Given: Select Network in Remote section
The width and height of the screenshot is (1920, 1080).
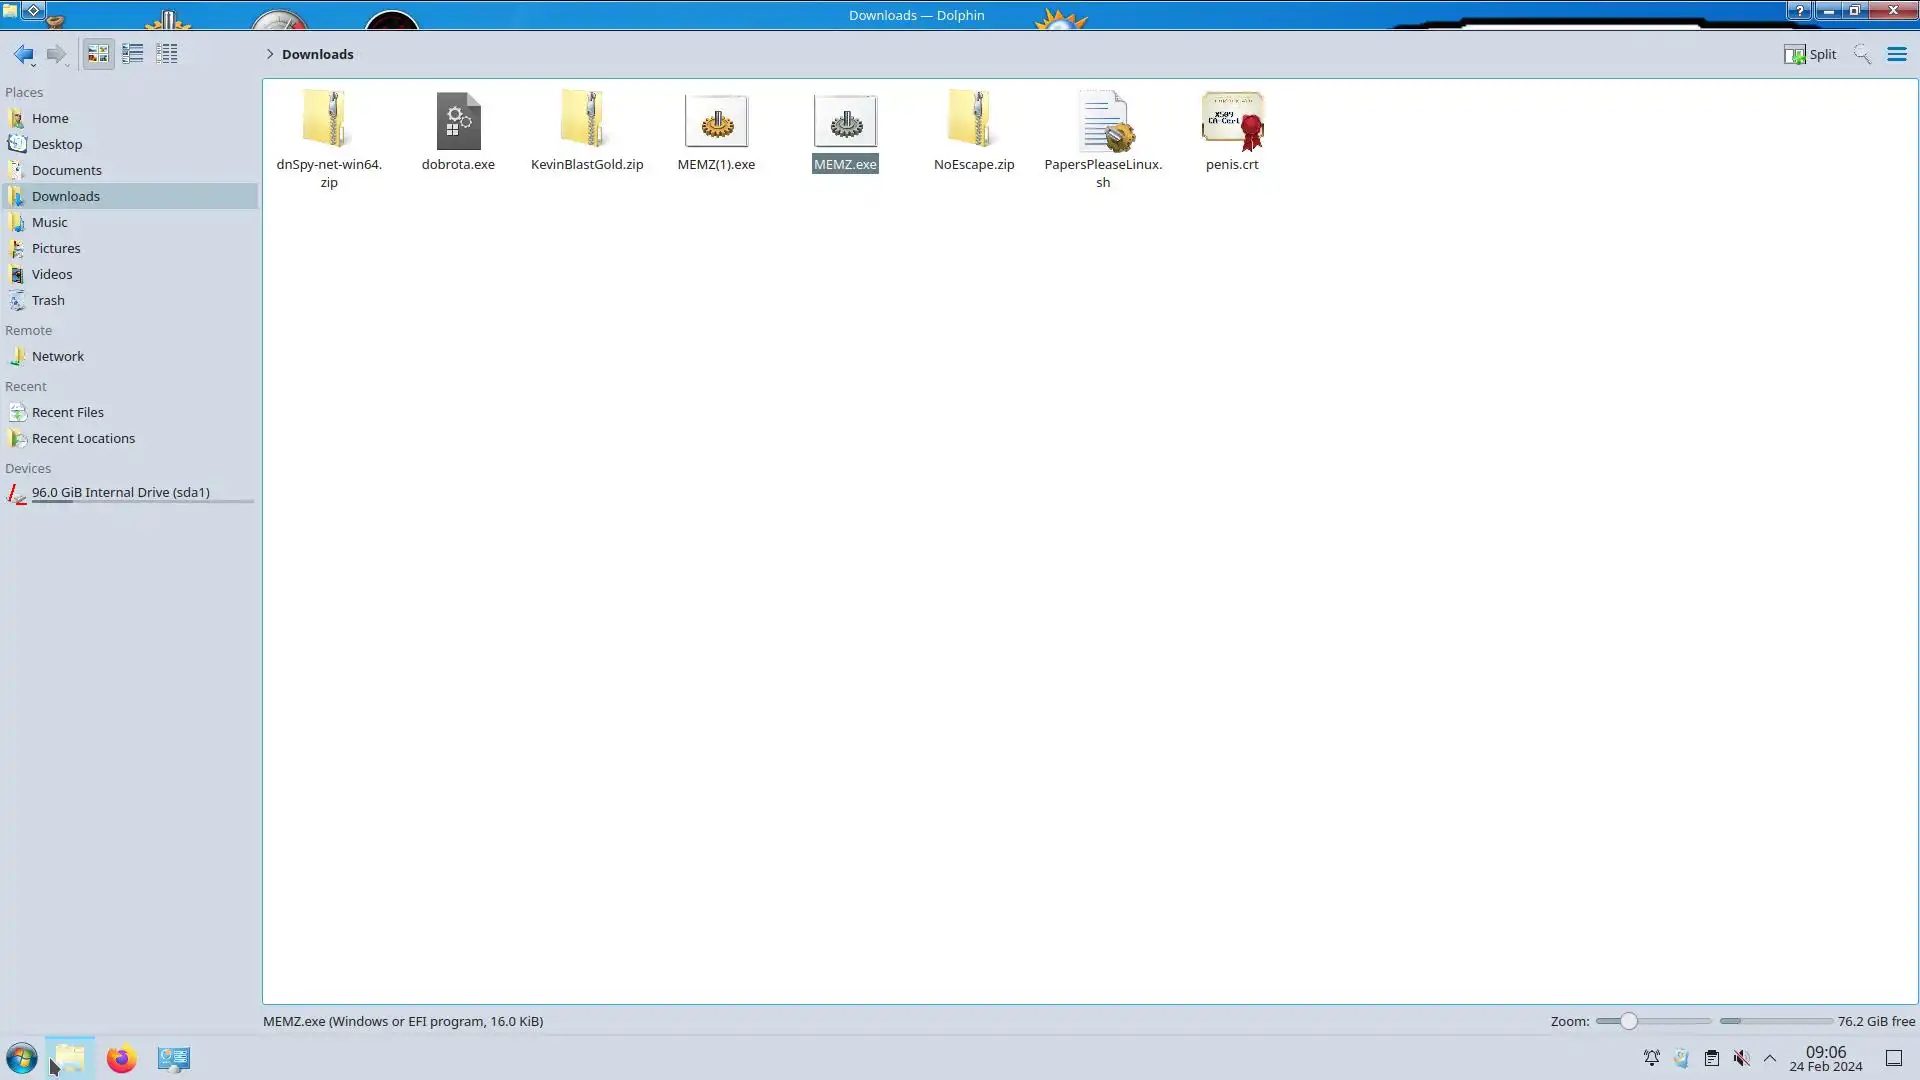Looking at the screenshot, I should [x=57, y=356].
